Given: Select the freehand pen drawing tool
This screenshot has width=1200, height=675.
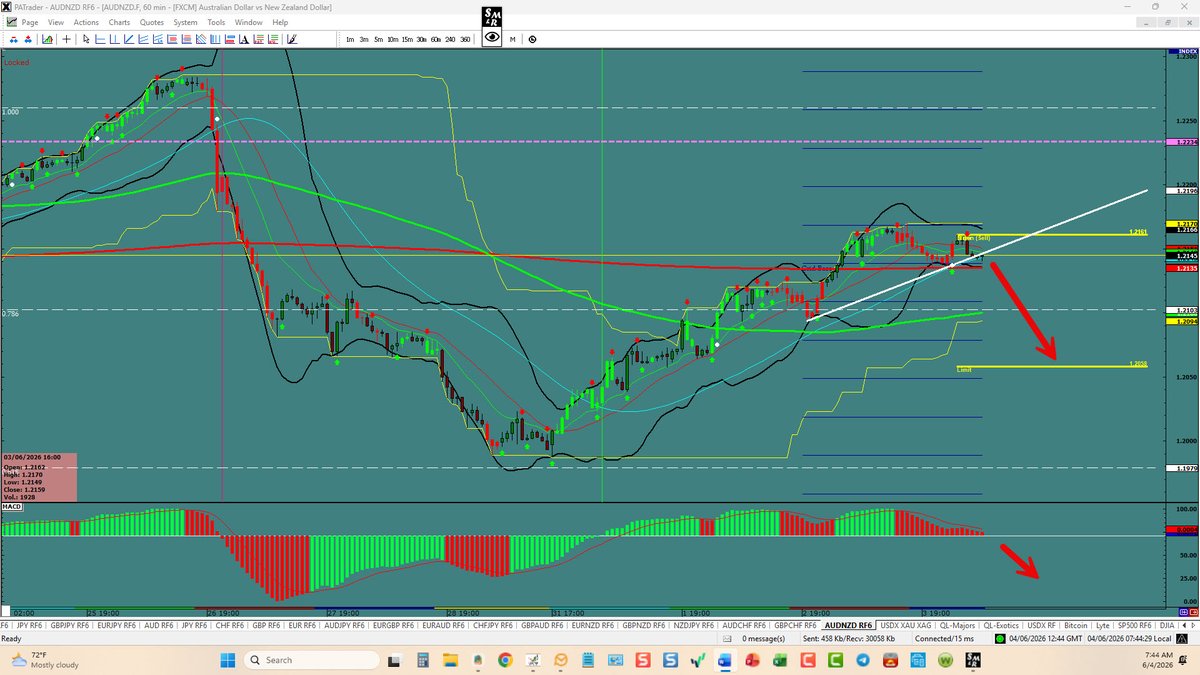Looking at the screenshot, I should [x=292, y=39].
